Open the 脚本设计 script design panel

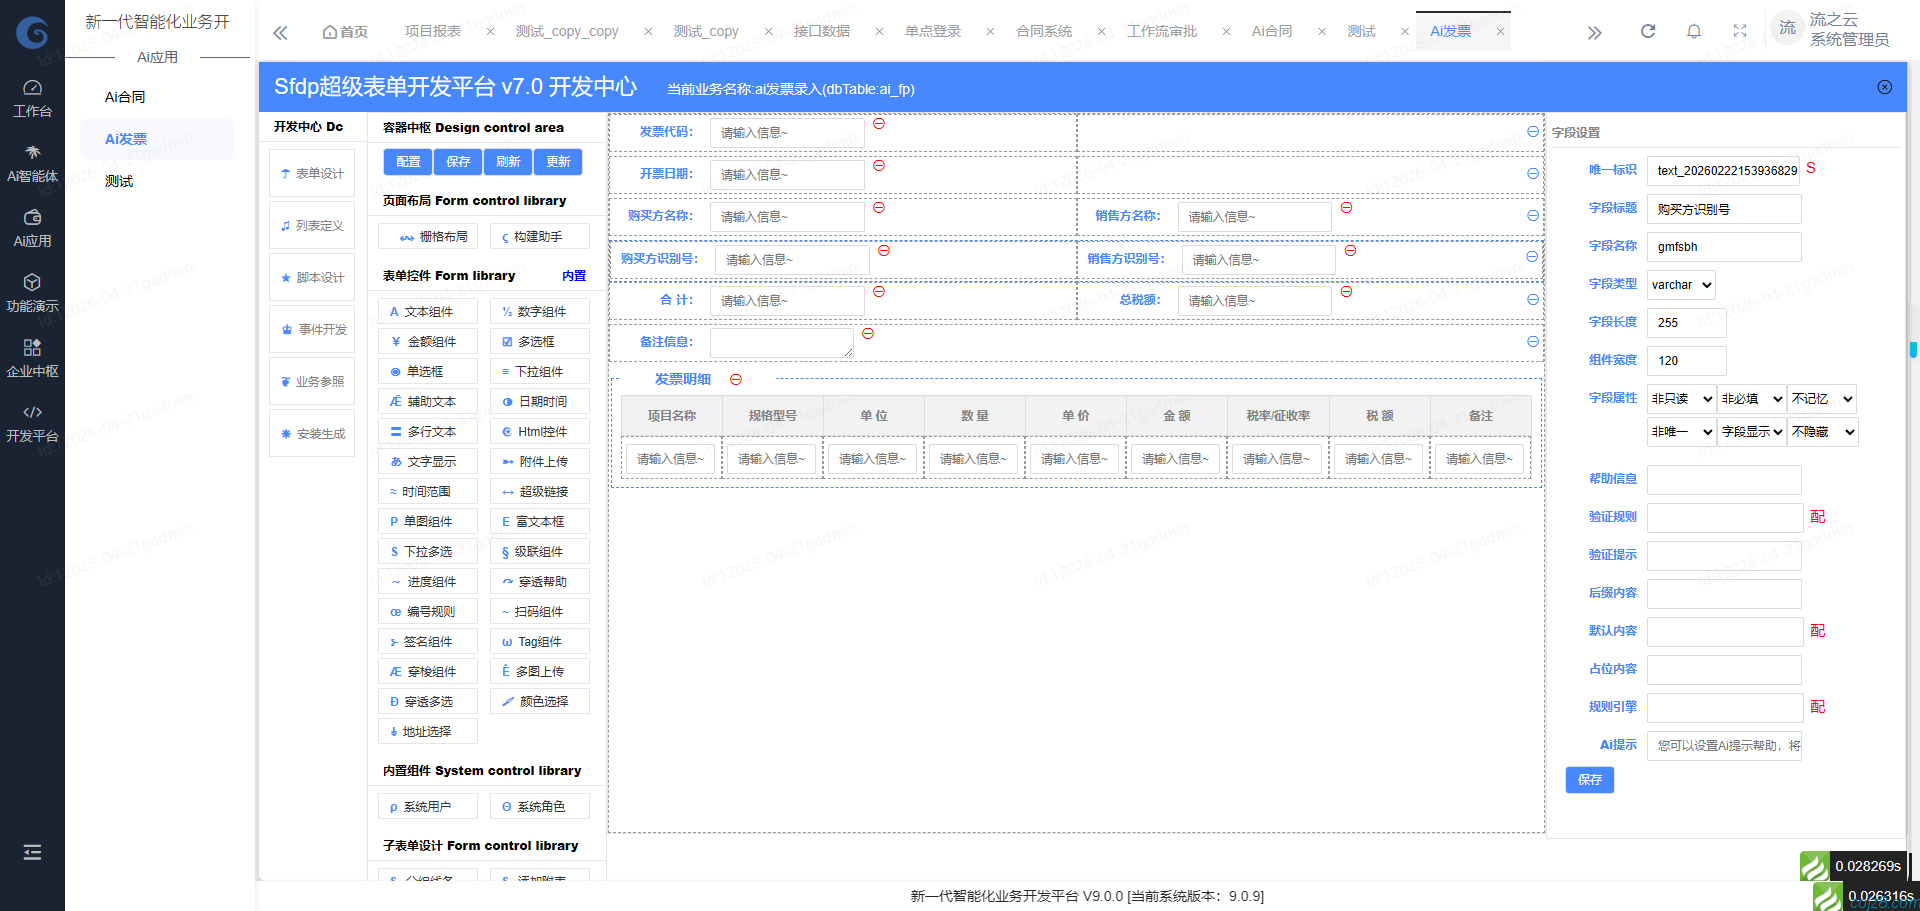point(311,276)
